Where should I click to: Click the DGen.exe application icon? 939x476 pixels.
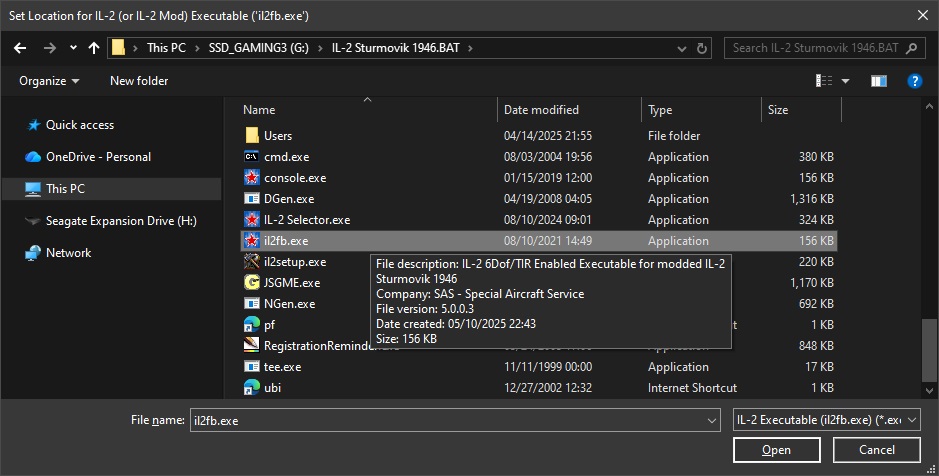coord(252,199)
